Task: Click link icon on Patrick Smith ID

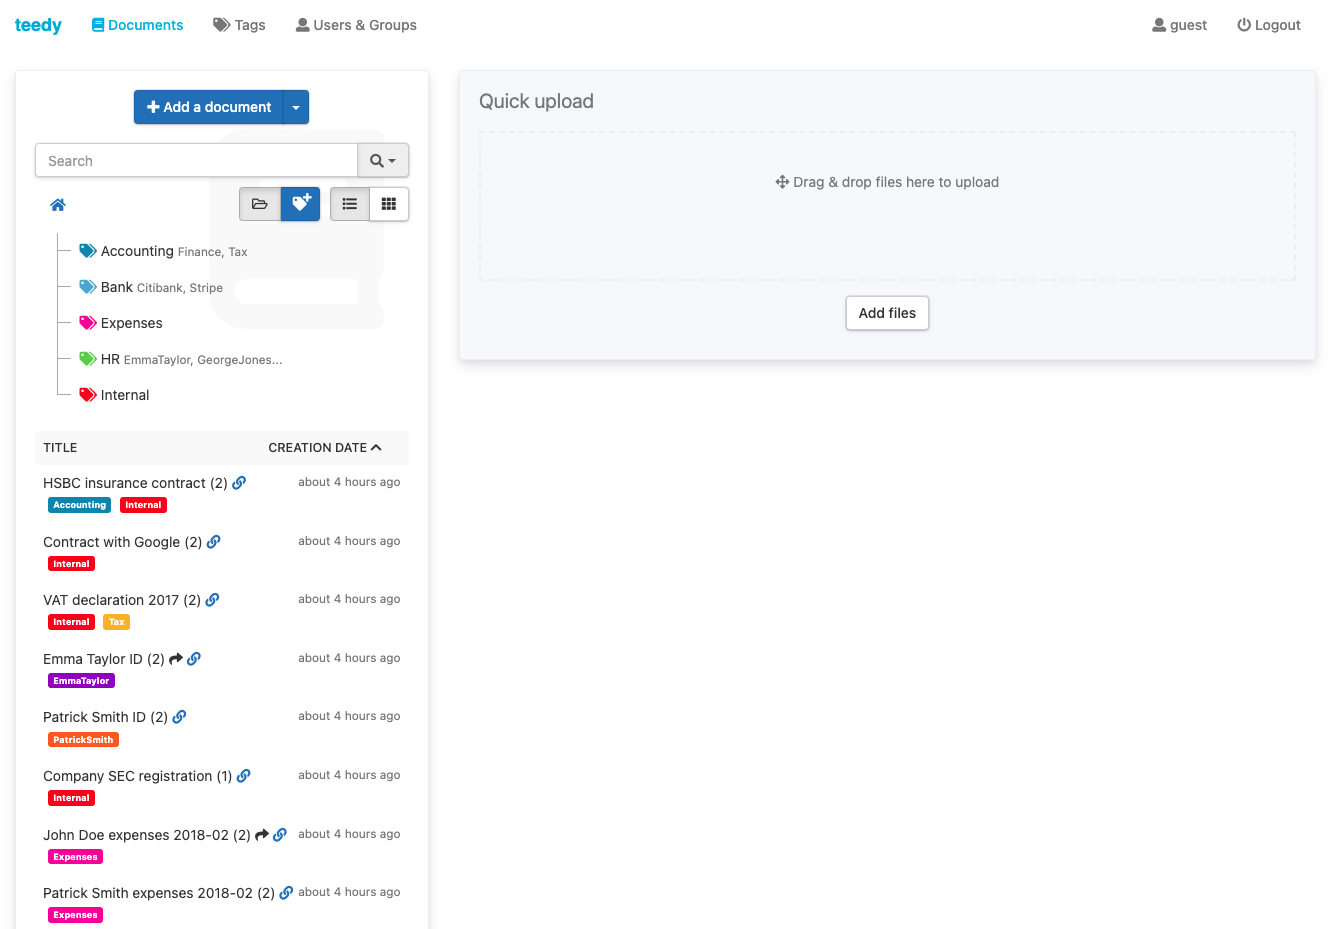Action: point(179,717)
